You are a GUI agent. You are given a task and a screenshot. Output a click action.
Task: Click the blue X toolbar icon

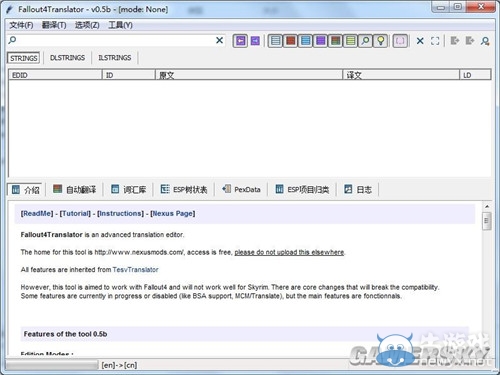(x=420, y=41)
